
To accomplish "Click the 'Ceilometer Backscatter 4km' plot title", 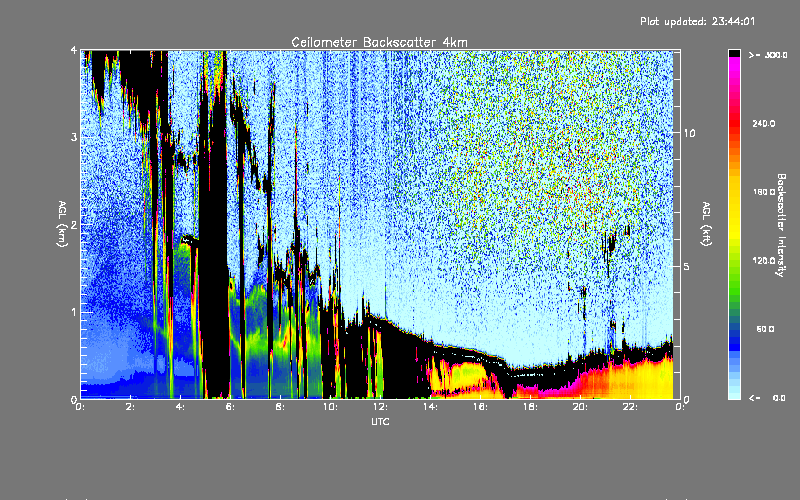I will pos(379,42).
